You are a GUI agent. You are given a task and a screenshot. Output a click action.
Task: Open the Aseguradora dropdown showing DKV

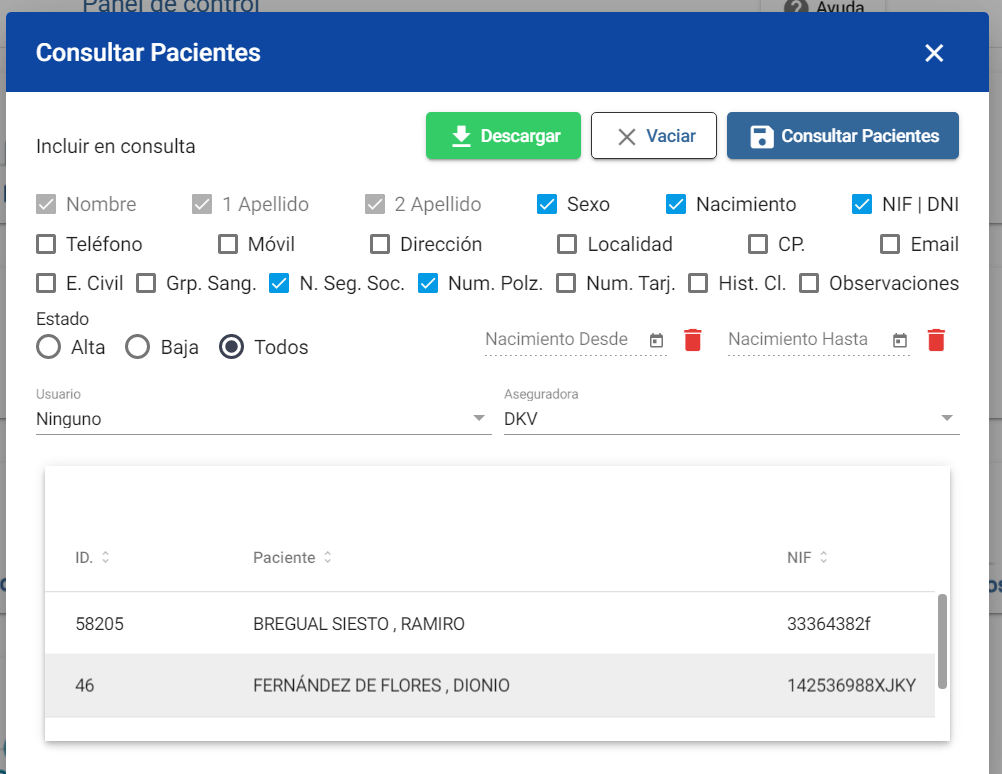[946, 418]
